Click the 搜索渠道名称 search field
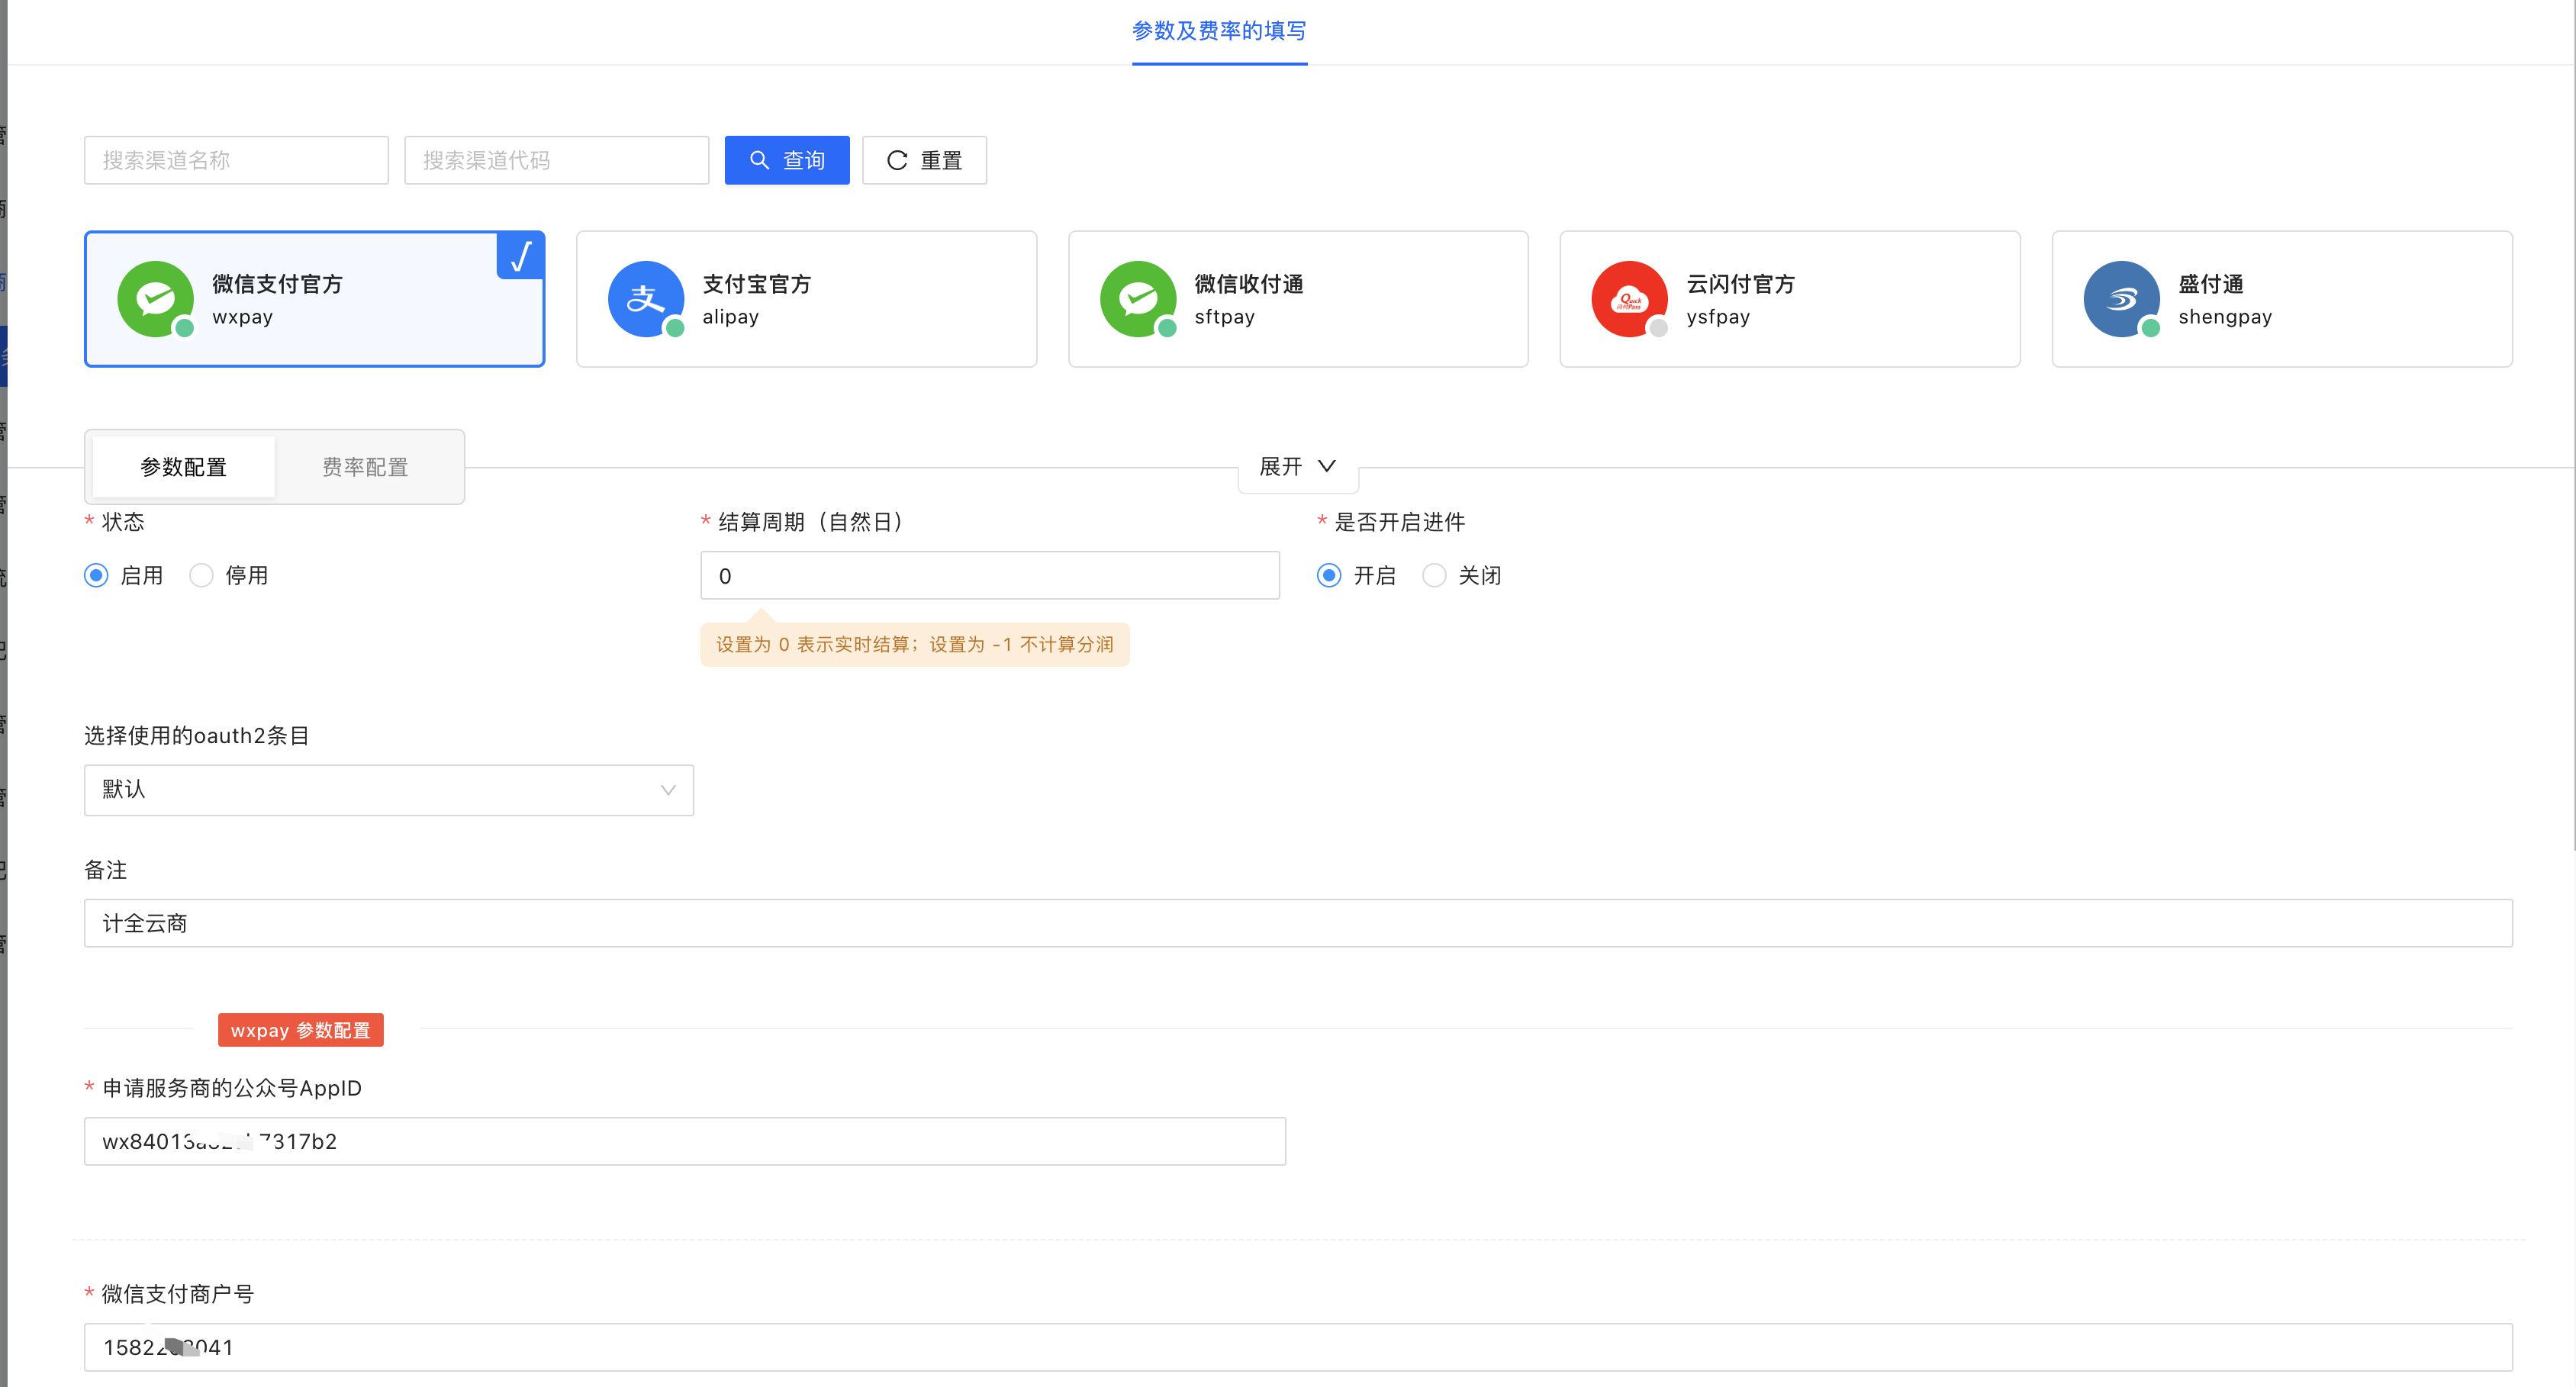The width and height of the screenshot is (2576, 1387). tap(236, 160)
